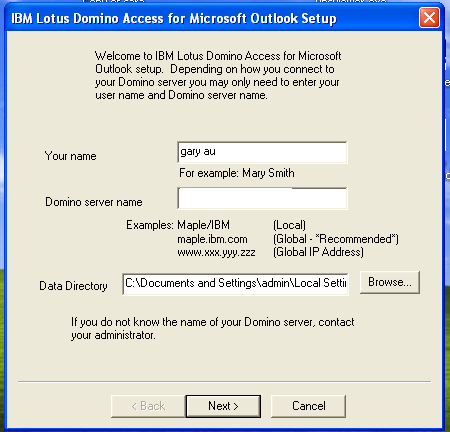Click the Global Recommended note
450x432 pixels.
pos(336,239)
